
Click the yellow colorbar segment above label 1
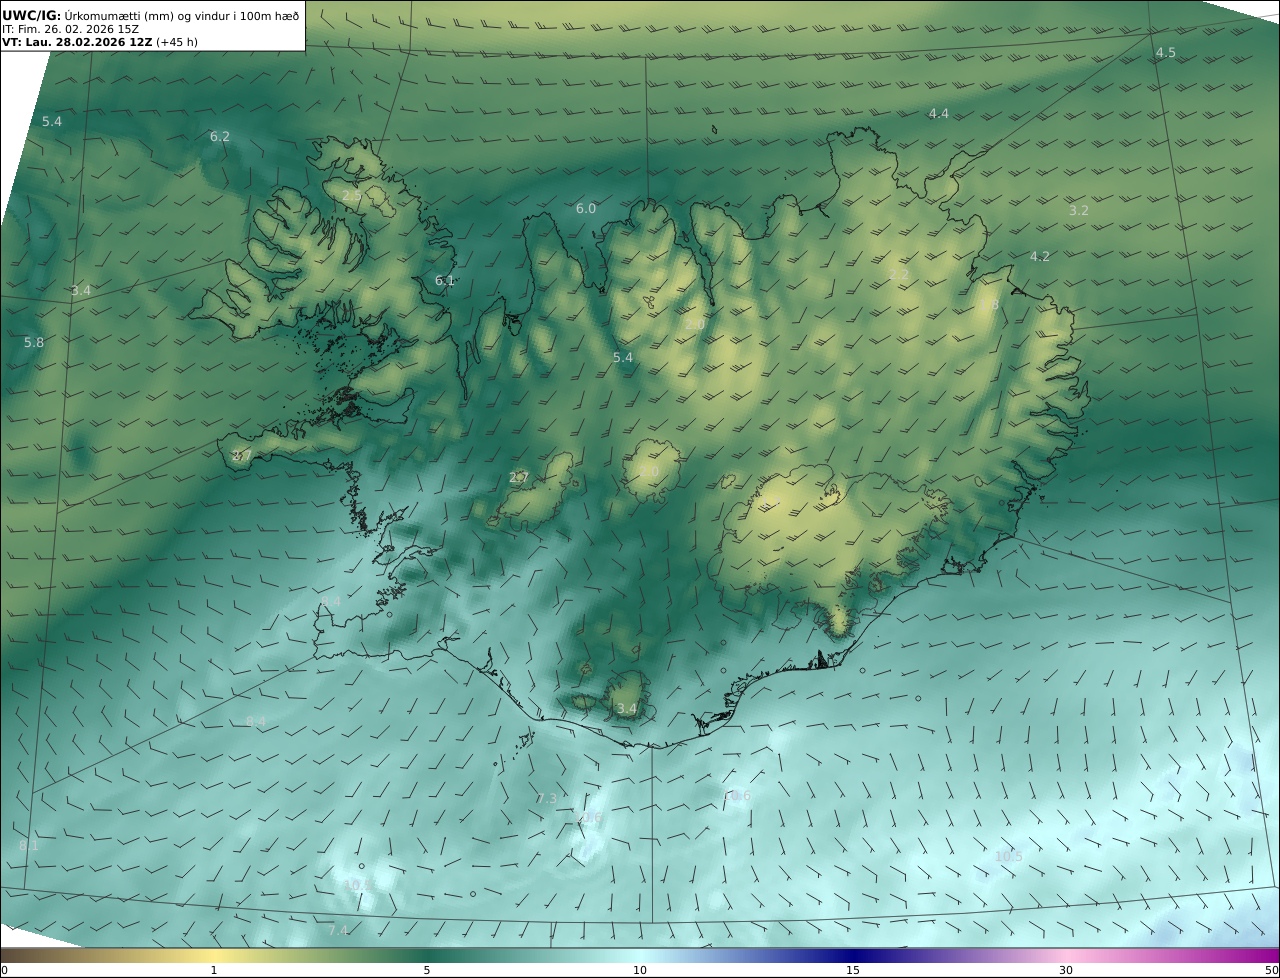(214, 955)
